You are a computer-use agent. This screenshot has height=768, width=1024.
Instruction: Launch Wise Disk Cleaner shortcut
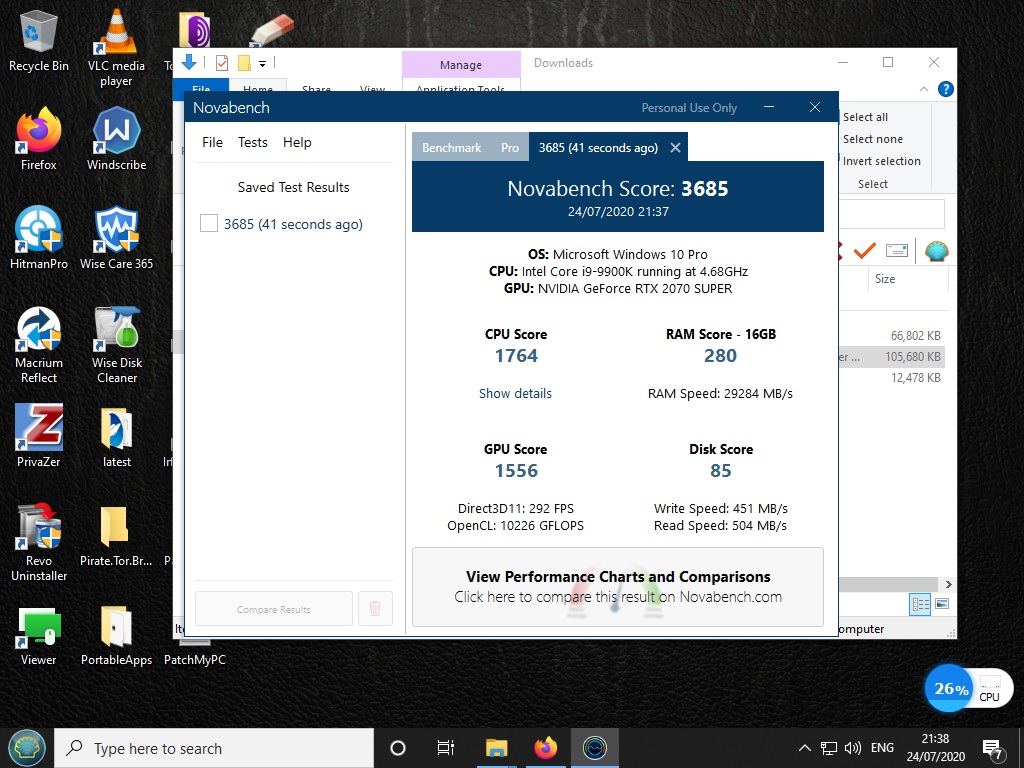click(x=116, y=345)
